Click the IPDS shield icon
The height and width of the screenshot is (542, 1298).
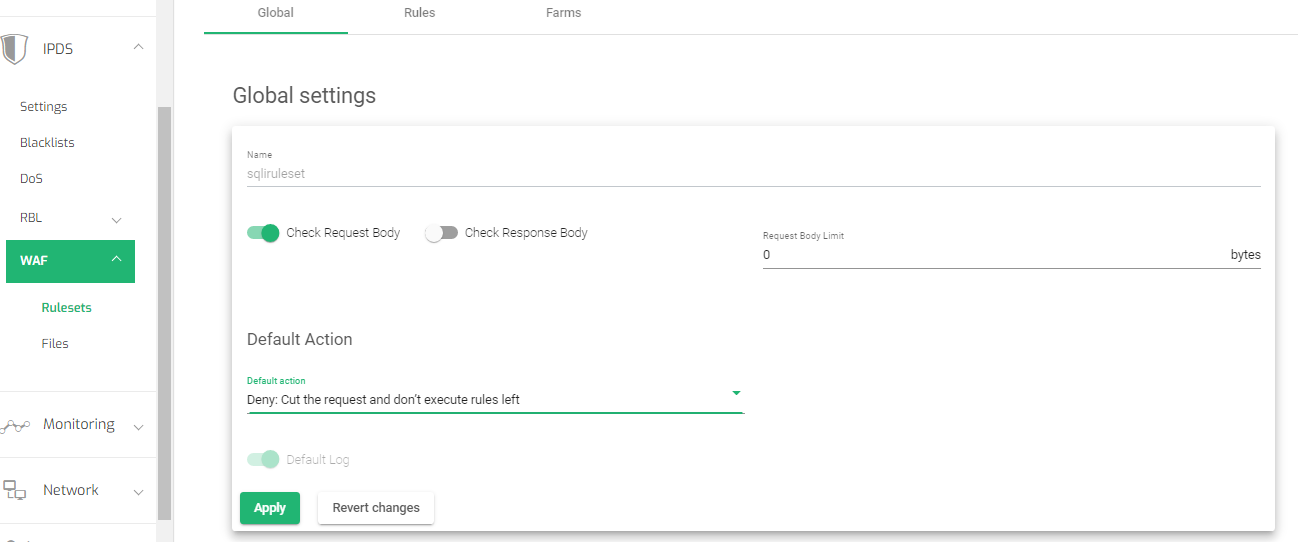point(14,48)
